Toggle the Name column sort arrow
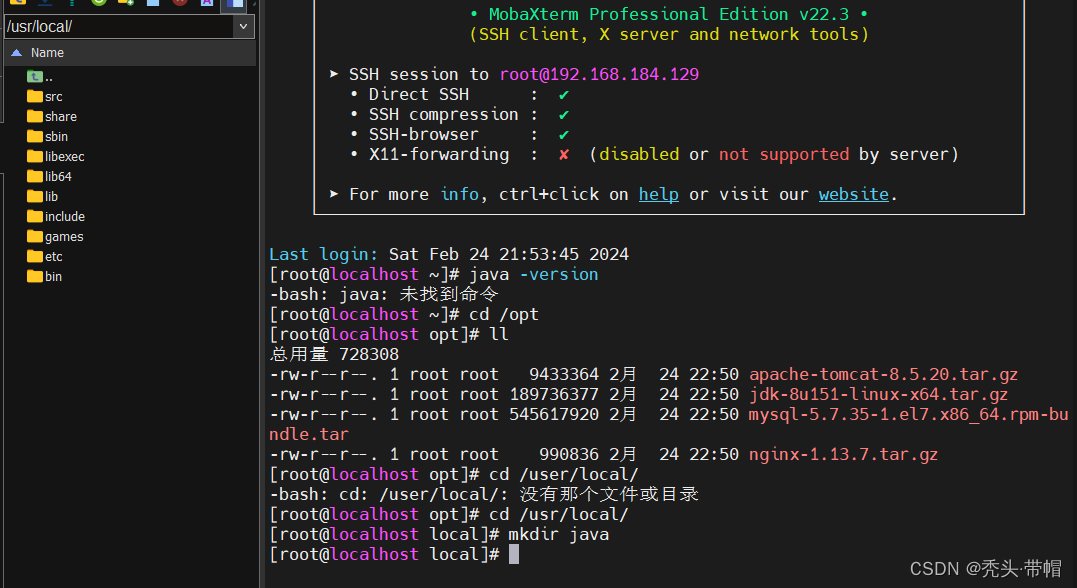 point(16,51)
